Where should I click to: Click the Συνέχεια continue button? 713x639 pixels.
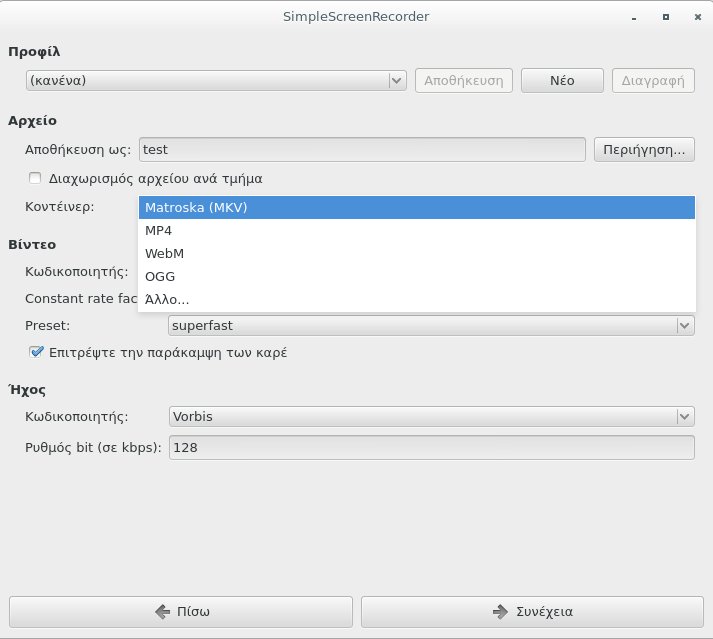532,611
